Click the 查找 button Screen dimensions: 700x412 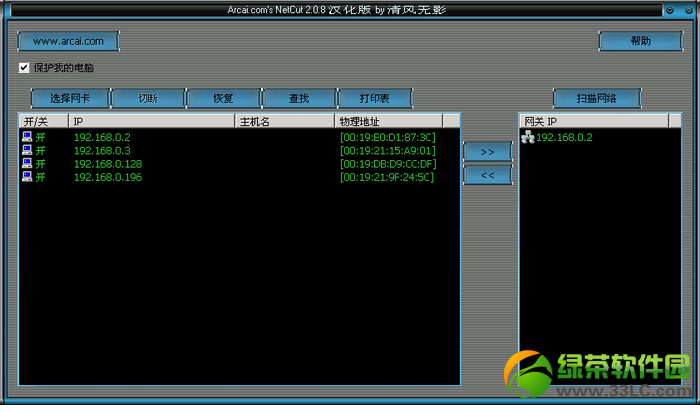(299, 98)
